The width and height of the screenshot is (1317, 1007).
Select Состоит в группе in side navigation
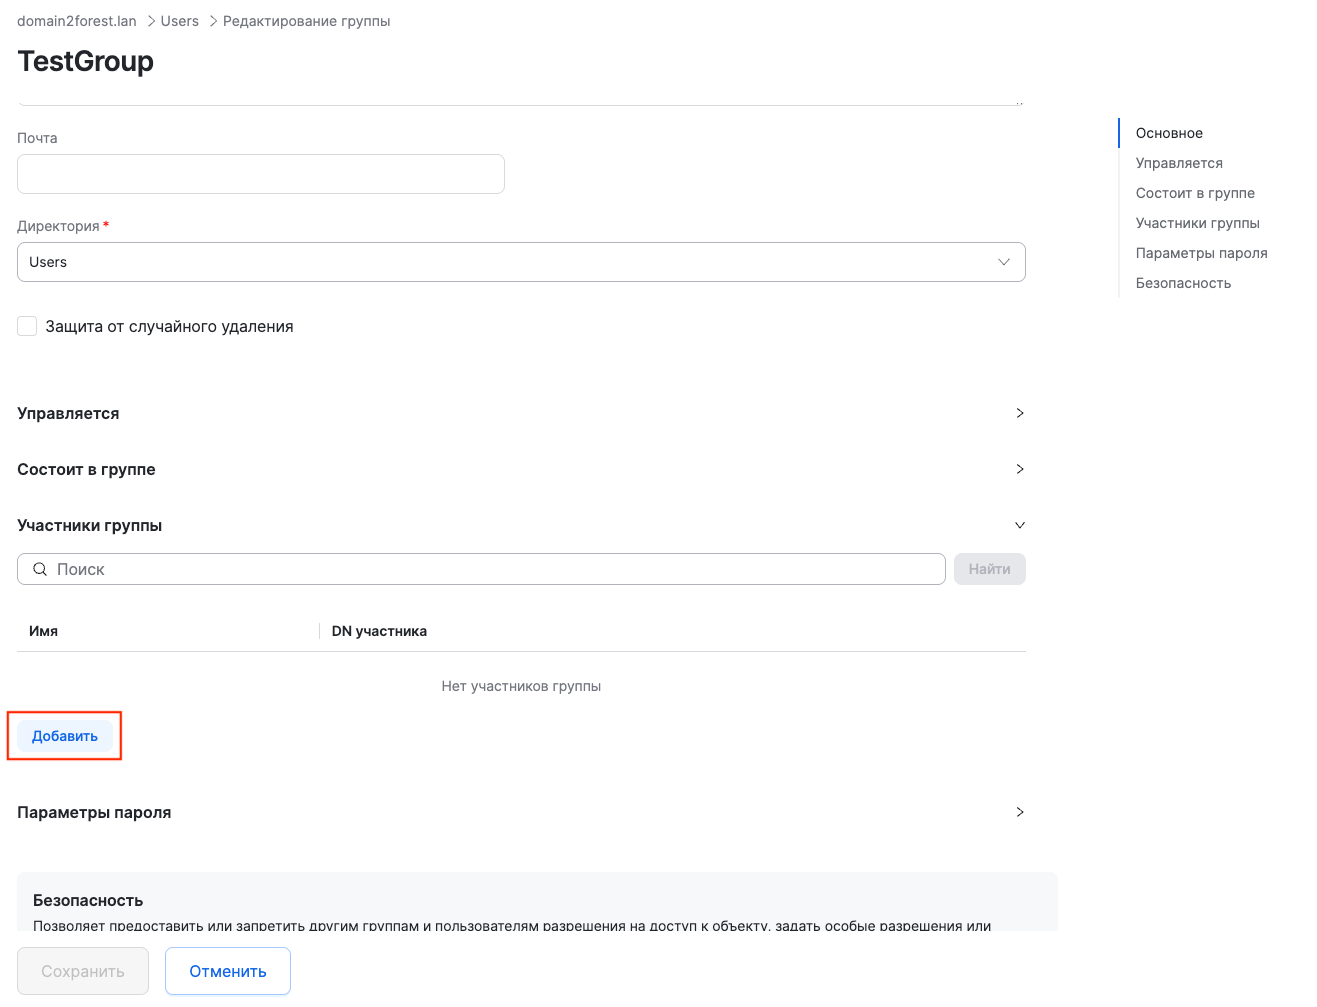coord(1195,193)
